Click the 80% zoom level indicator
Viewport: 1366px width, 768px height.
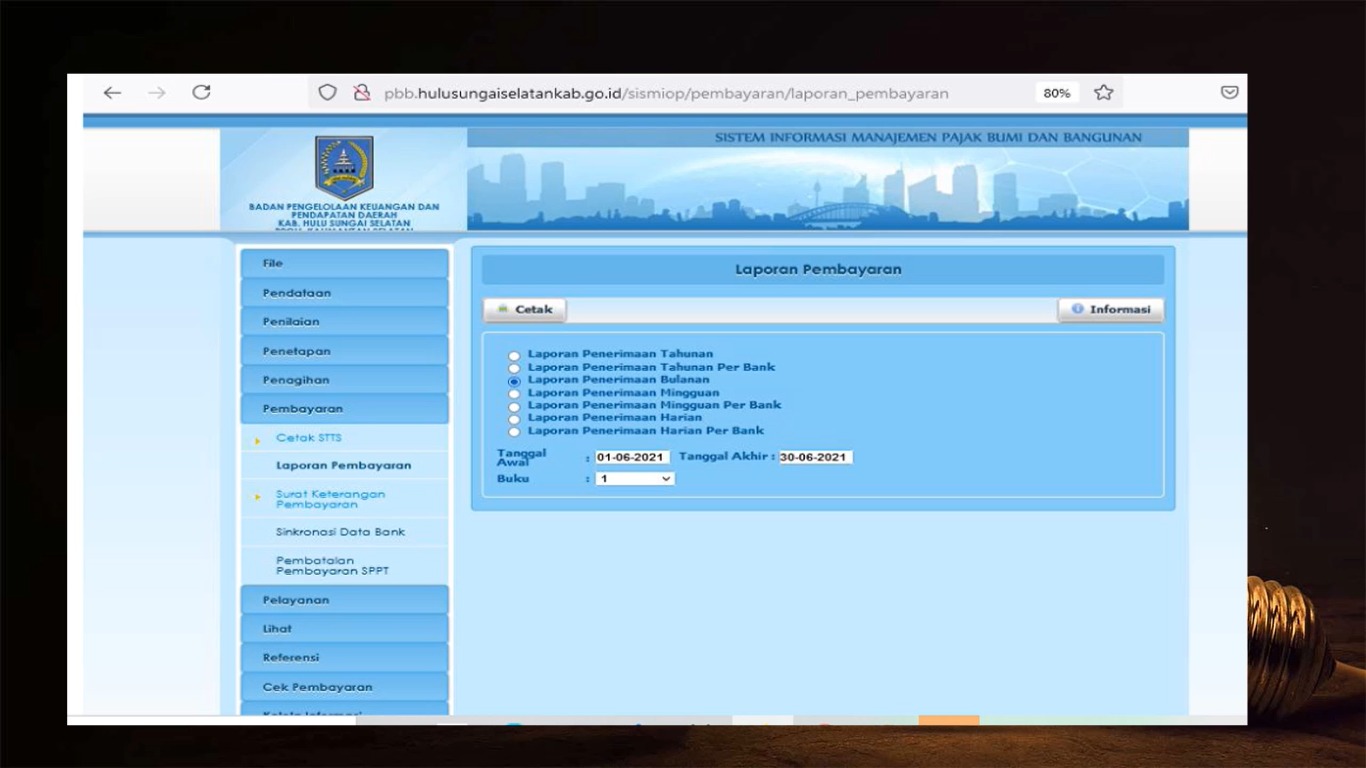pos(1057,93)
